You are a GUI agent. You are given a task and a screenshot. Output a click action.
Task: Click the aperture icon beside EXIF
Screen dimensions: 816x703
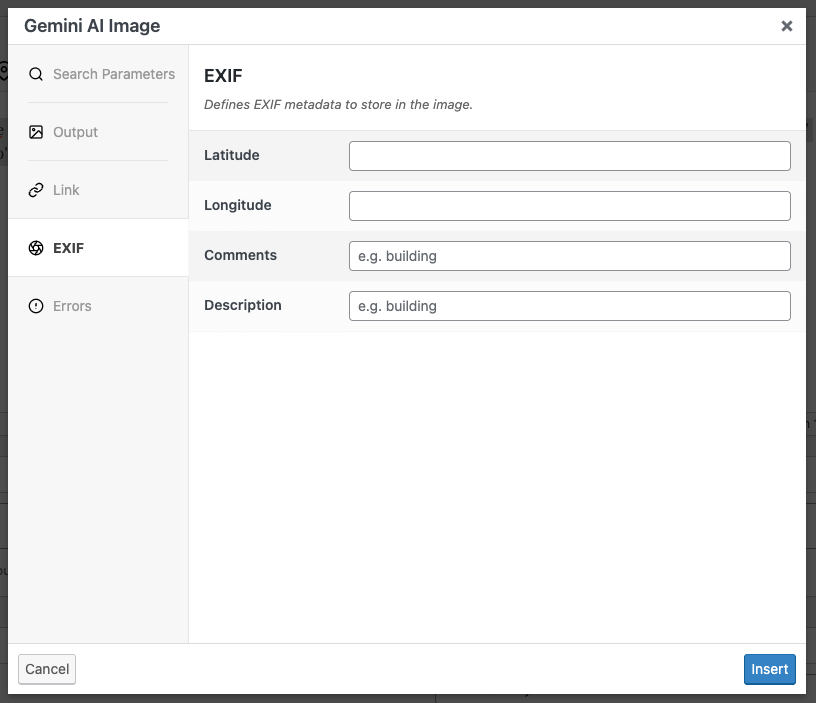point(36,248)
